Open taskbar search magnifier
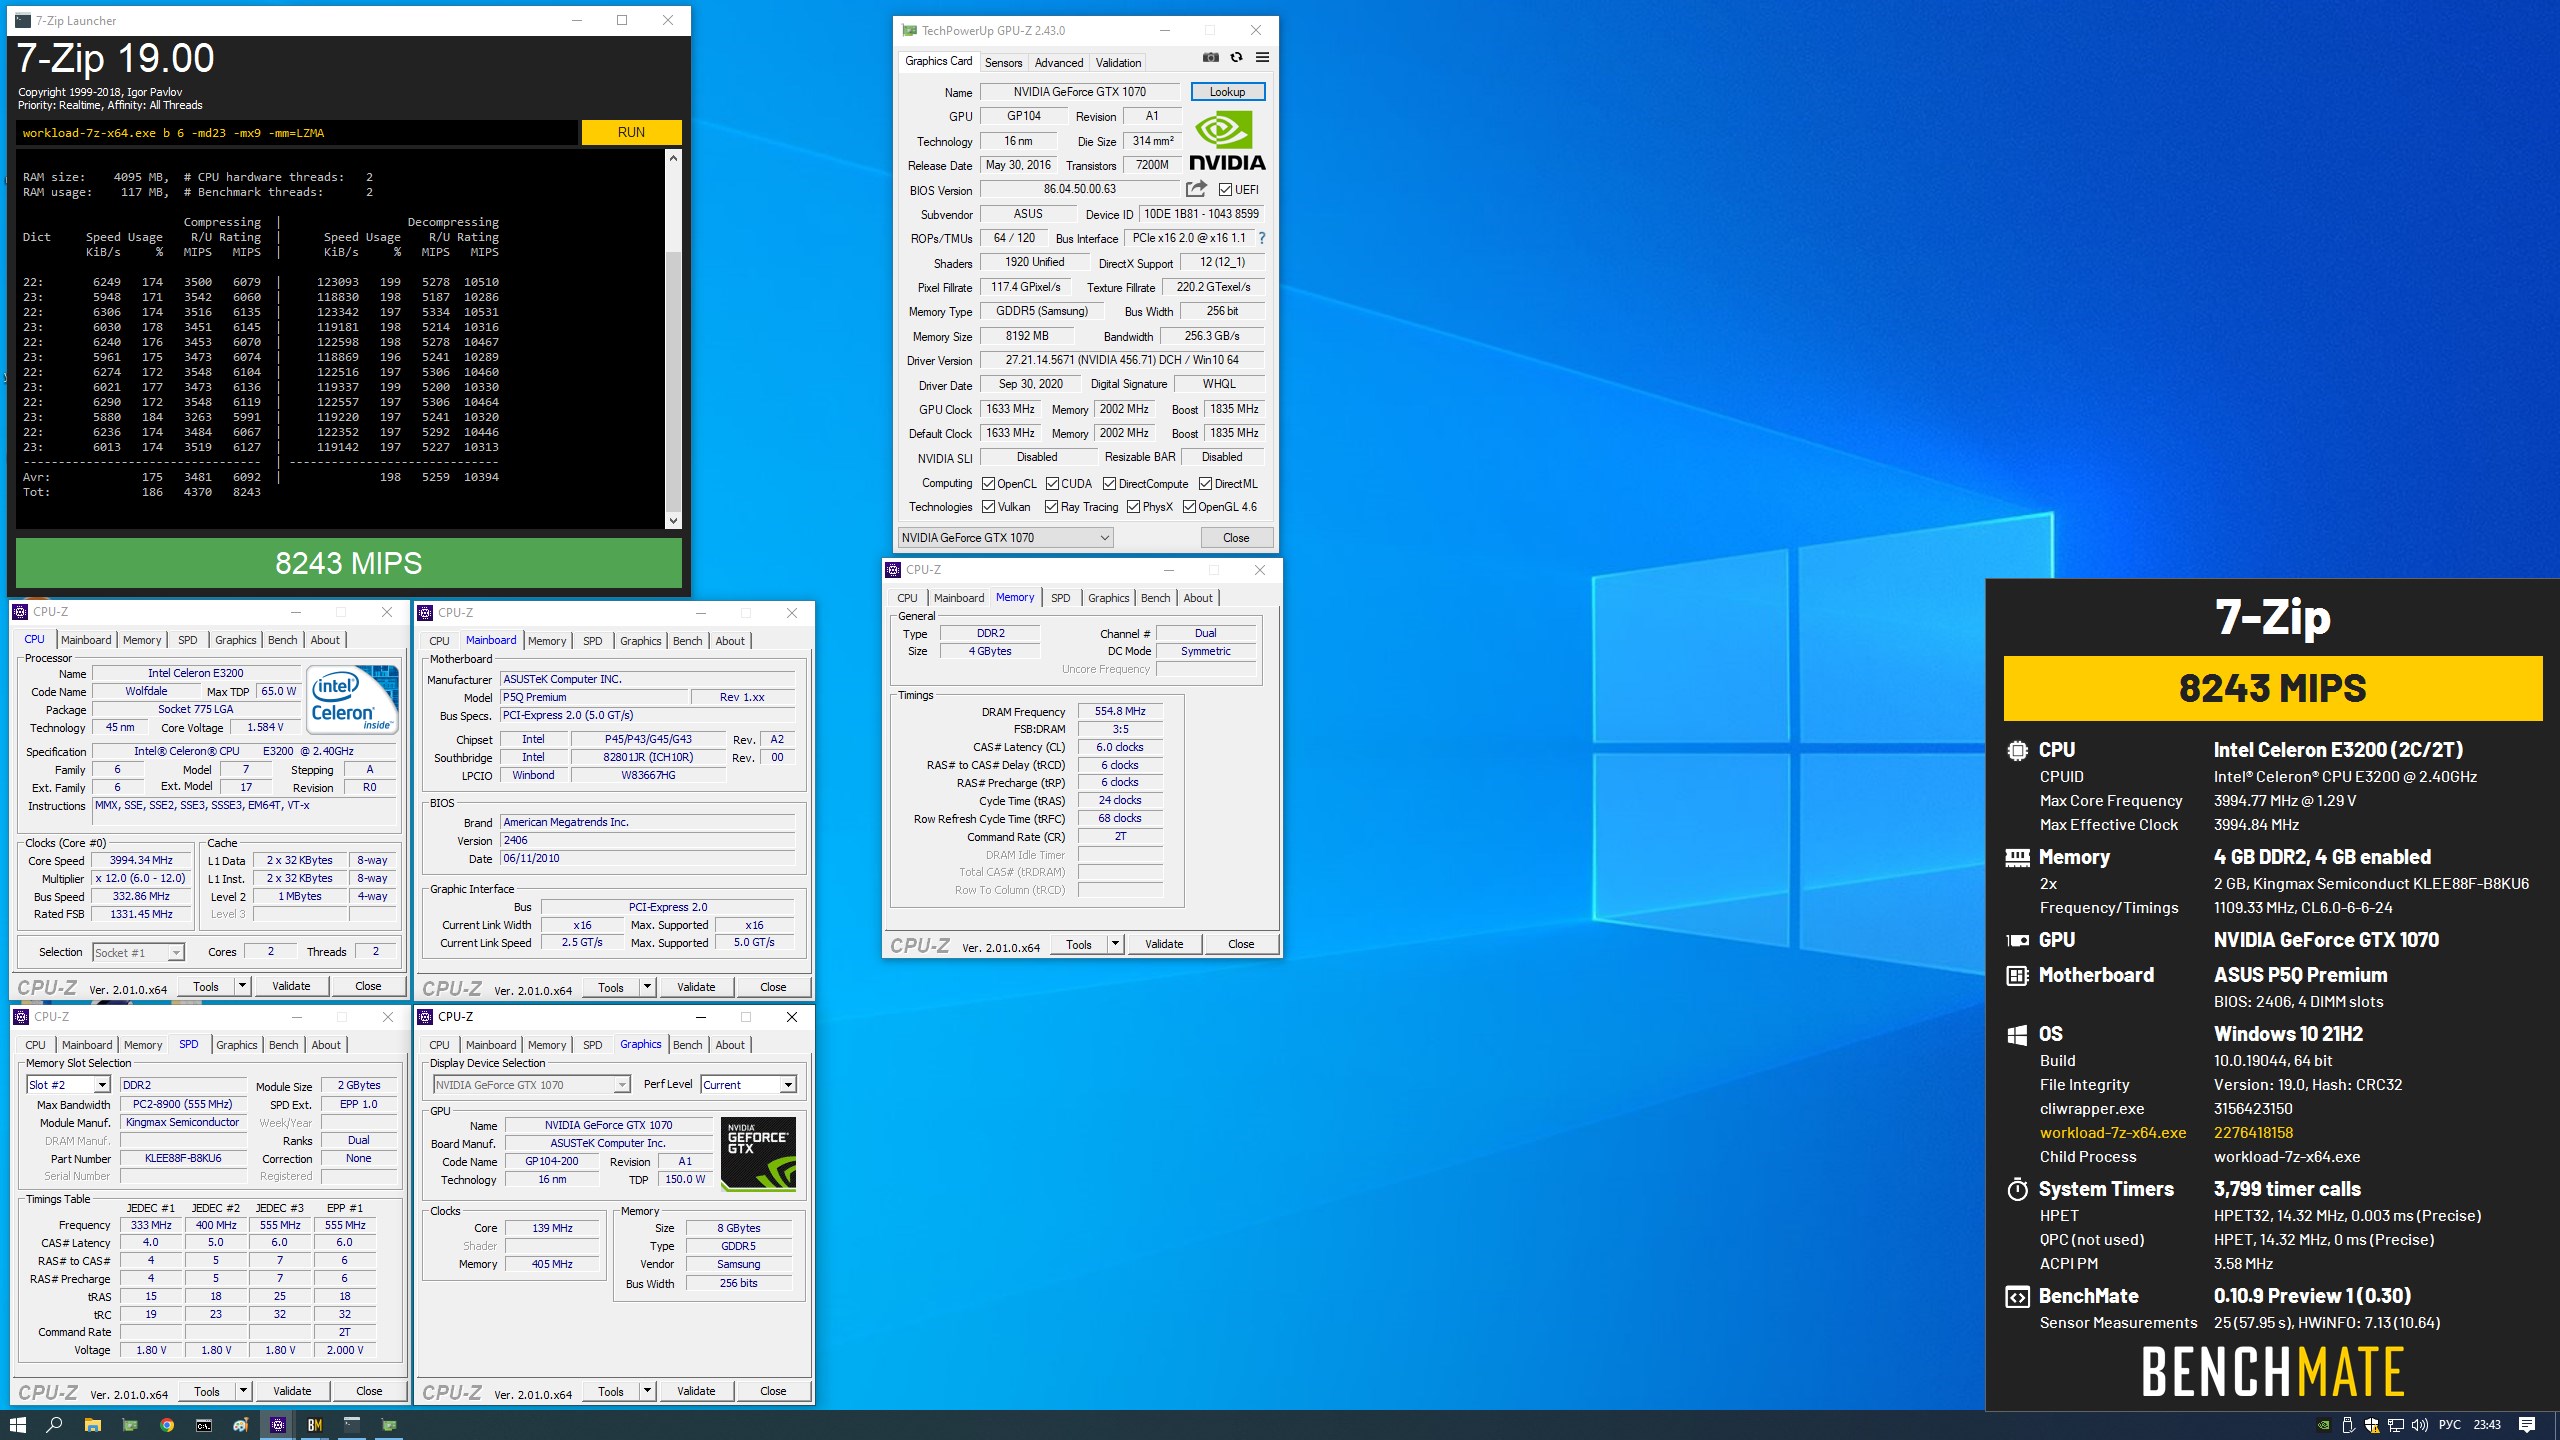 (x=55, y=1425)
